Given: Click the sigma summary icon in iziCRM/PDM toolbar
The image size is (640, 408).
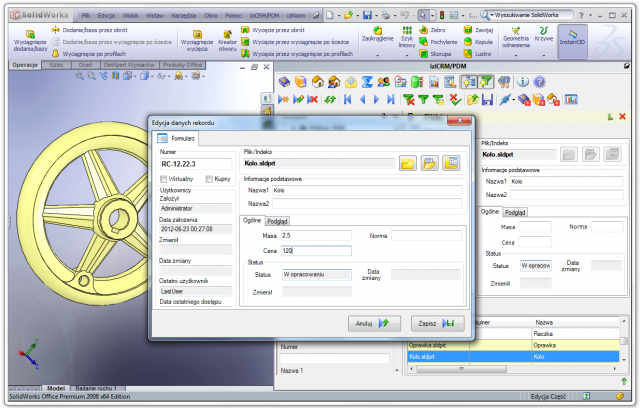Looking at the screenshot, I should point(367,82).
